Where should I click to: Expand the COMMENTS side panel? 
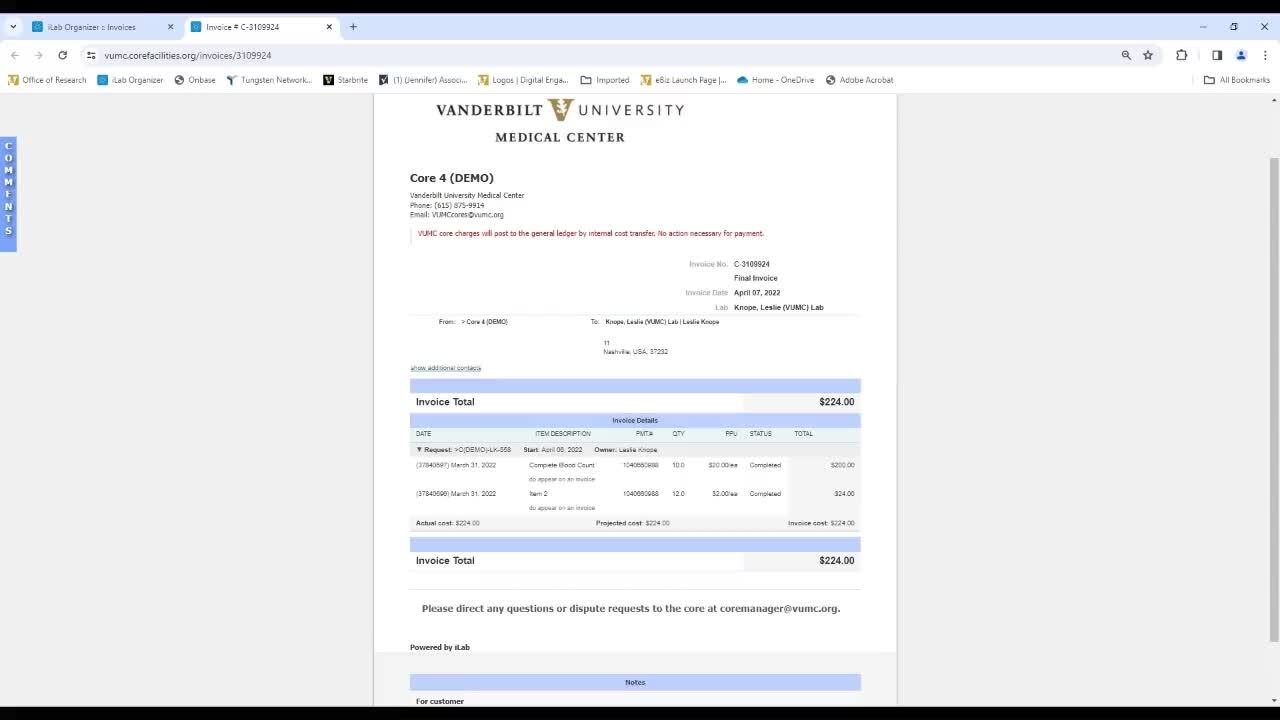pos(8,189)
